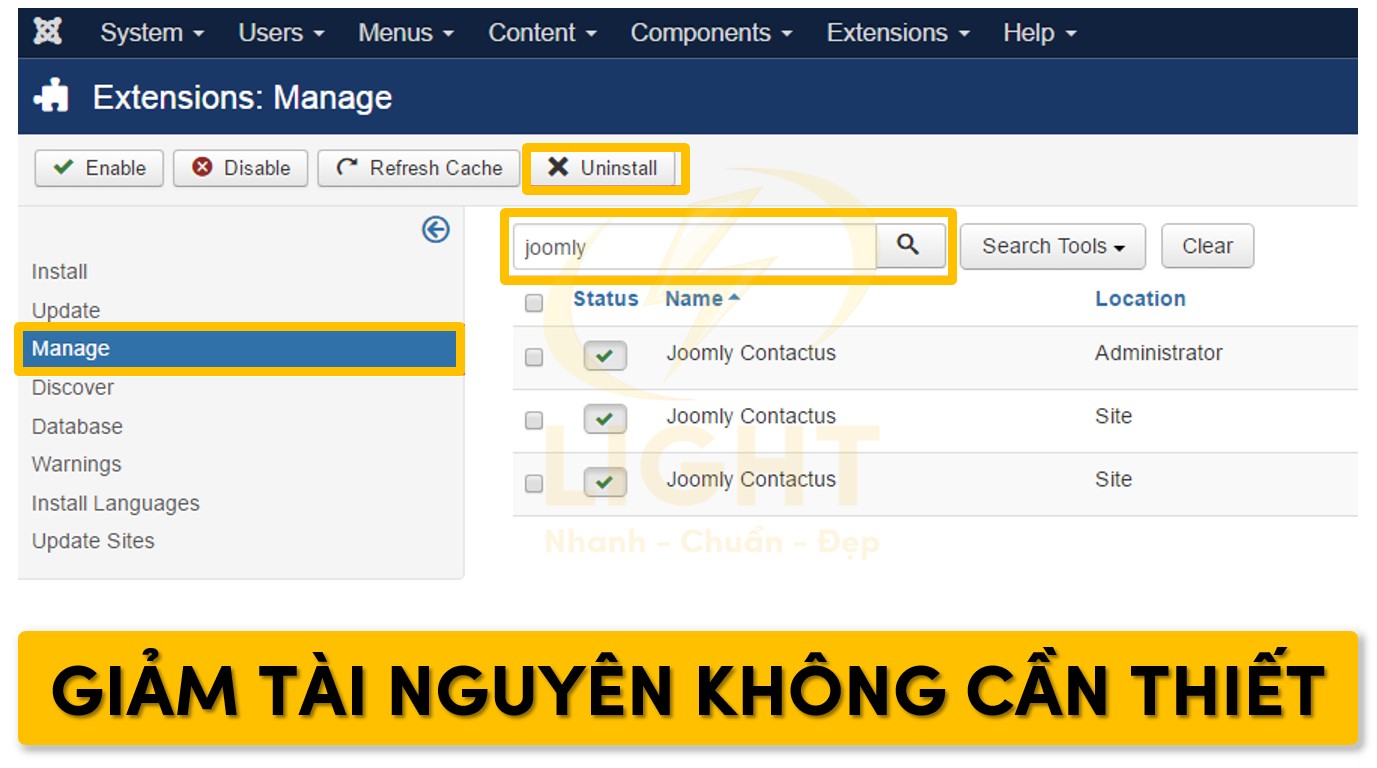The width and height of the screenshot is (1377, 768).
Task: Click the Administrator location cell
Action: (x=1159, y=353)
